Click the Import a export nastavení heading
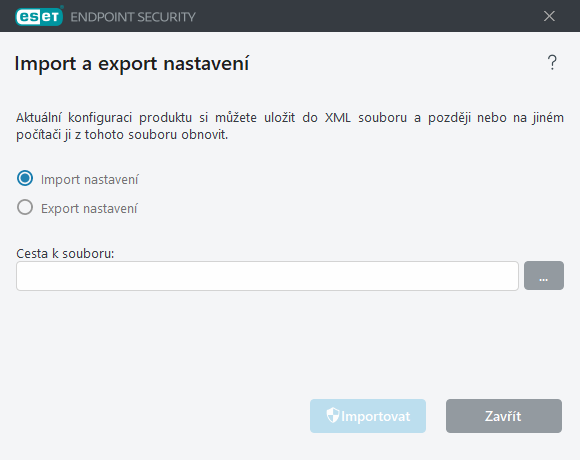This screenshot has width=580, height=460. point(132,63)
